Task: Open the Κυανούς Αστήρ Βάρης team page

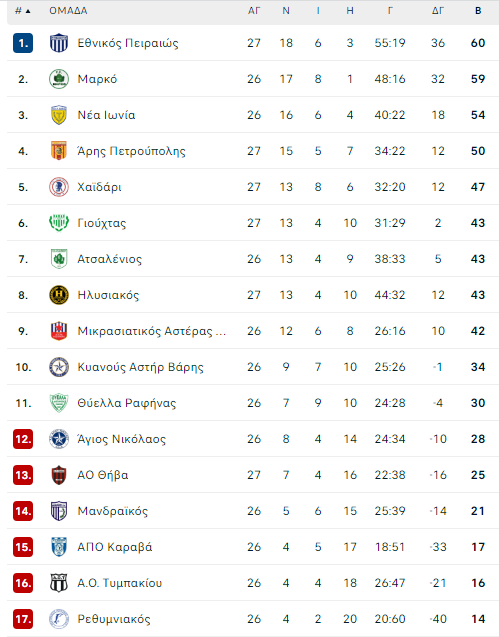Action: (x=141, y=367)
